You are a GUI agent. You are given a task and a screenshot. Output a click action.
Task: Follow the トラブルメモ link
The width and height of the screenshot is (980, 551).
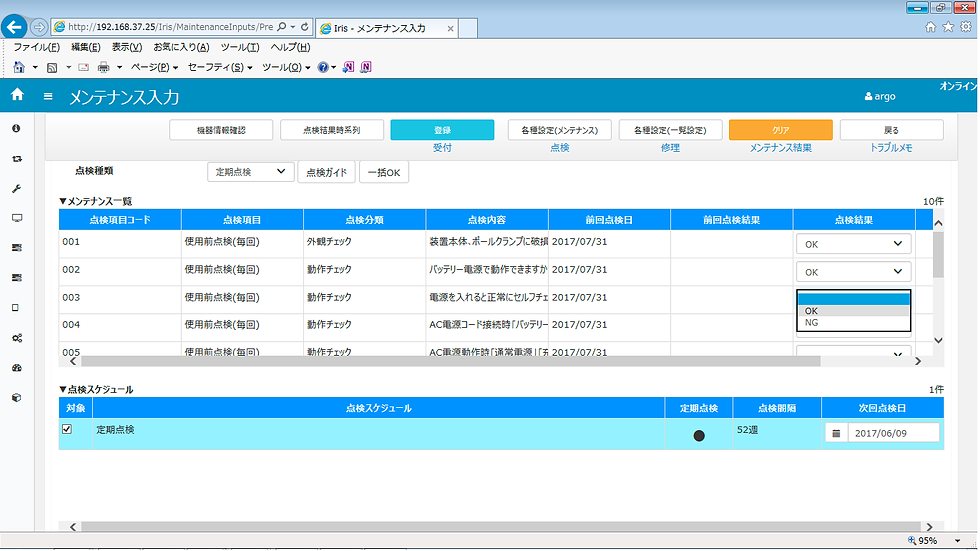891,147
